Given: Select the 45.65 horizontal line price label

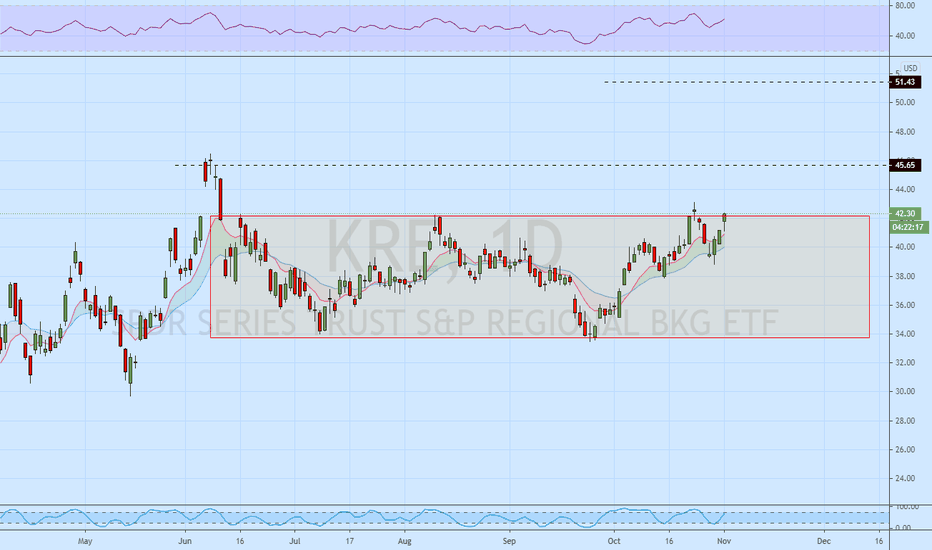Looking at the screenshot, I should pos(905,165).
